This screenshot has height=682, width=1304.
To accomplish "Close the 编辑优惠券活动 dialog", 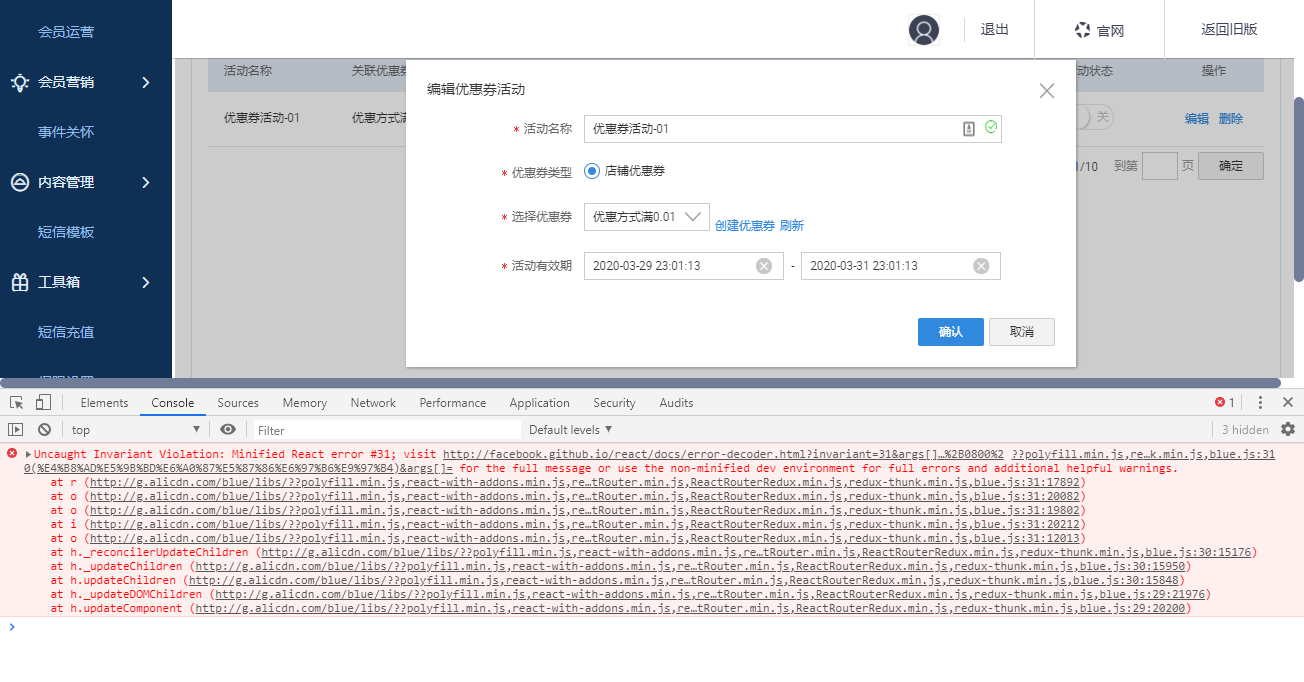I will tap(1047, 91).
